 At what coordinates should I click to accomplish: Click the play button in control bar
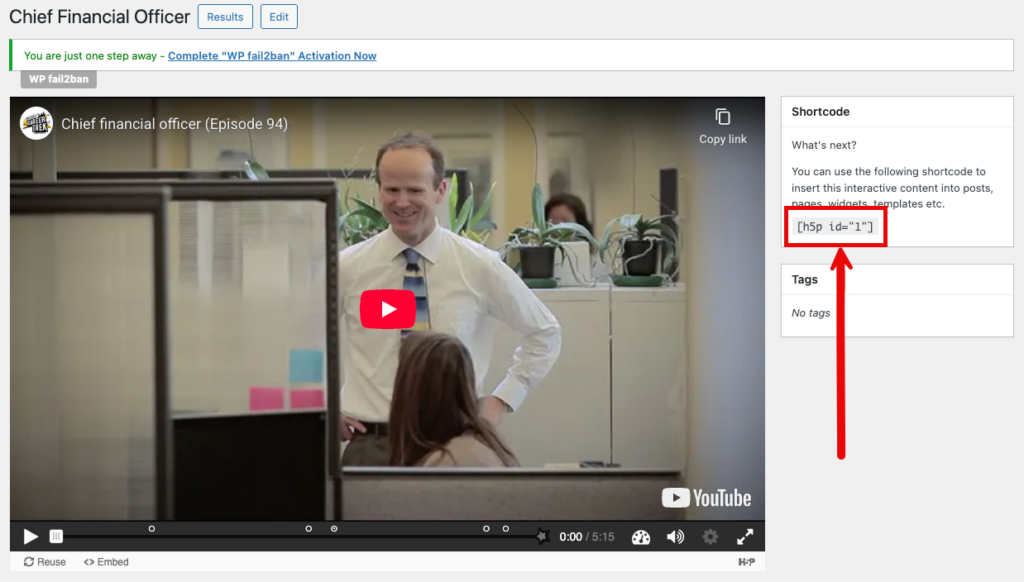(31, 537)
